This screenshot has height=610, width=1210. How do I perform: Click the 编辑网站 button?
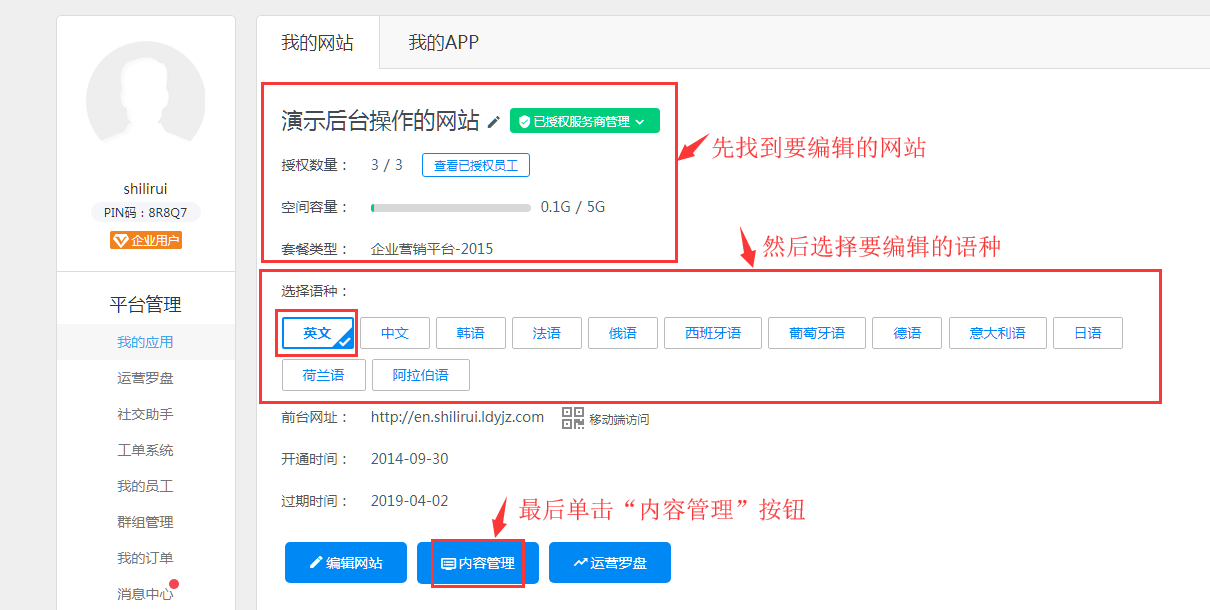346,563
